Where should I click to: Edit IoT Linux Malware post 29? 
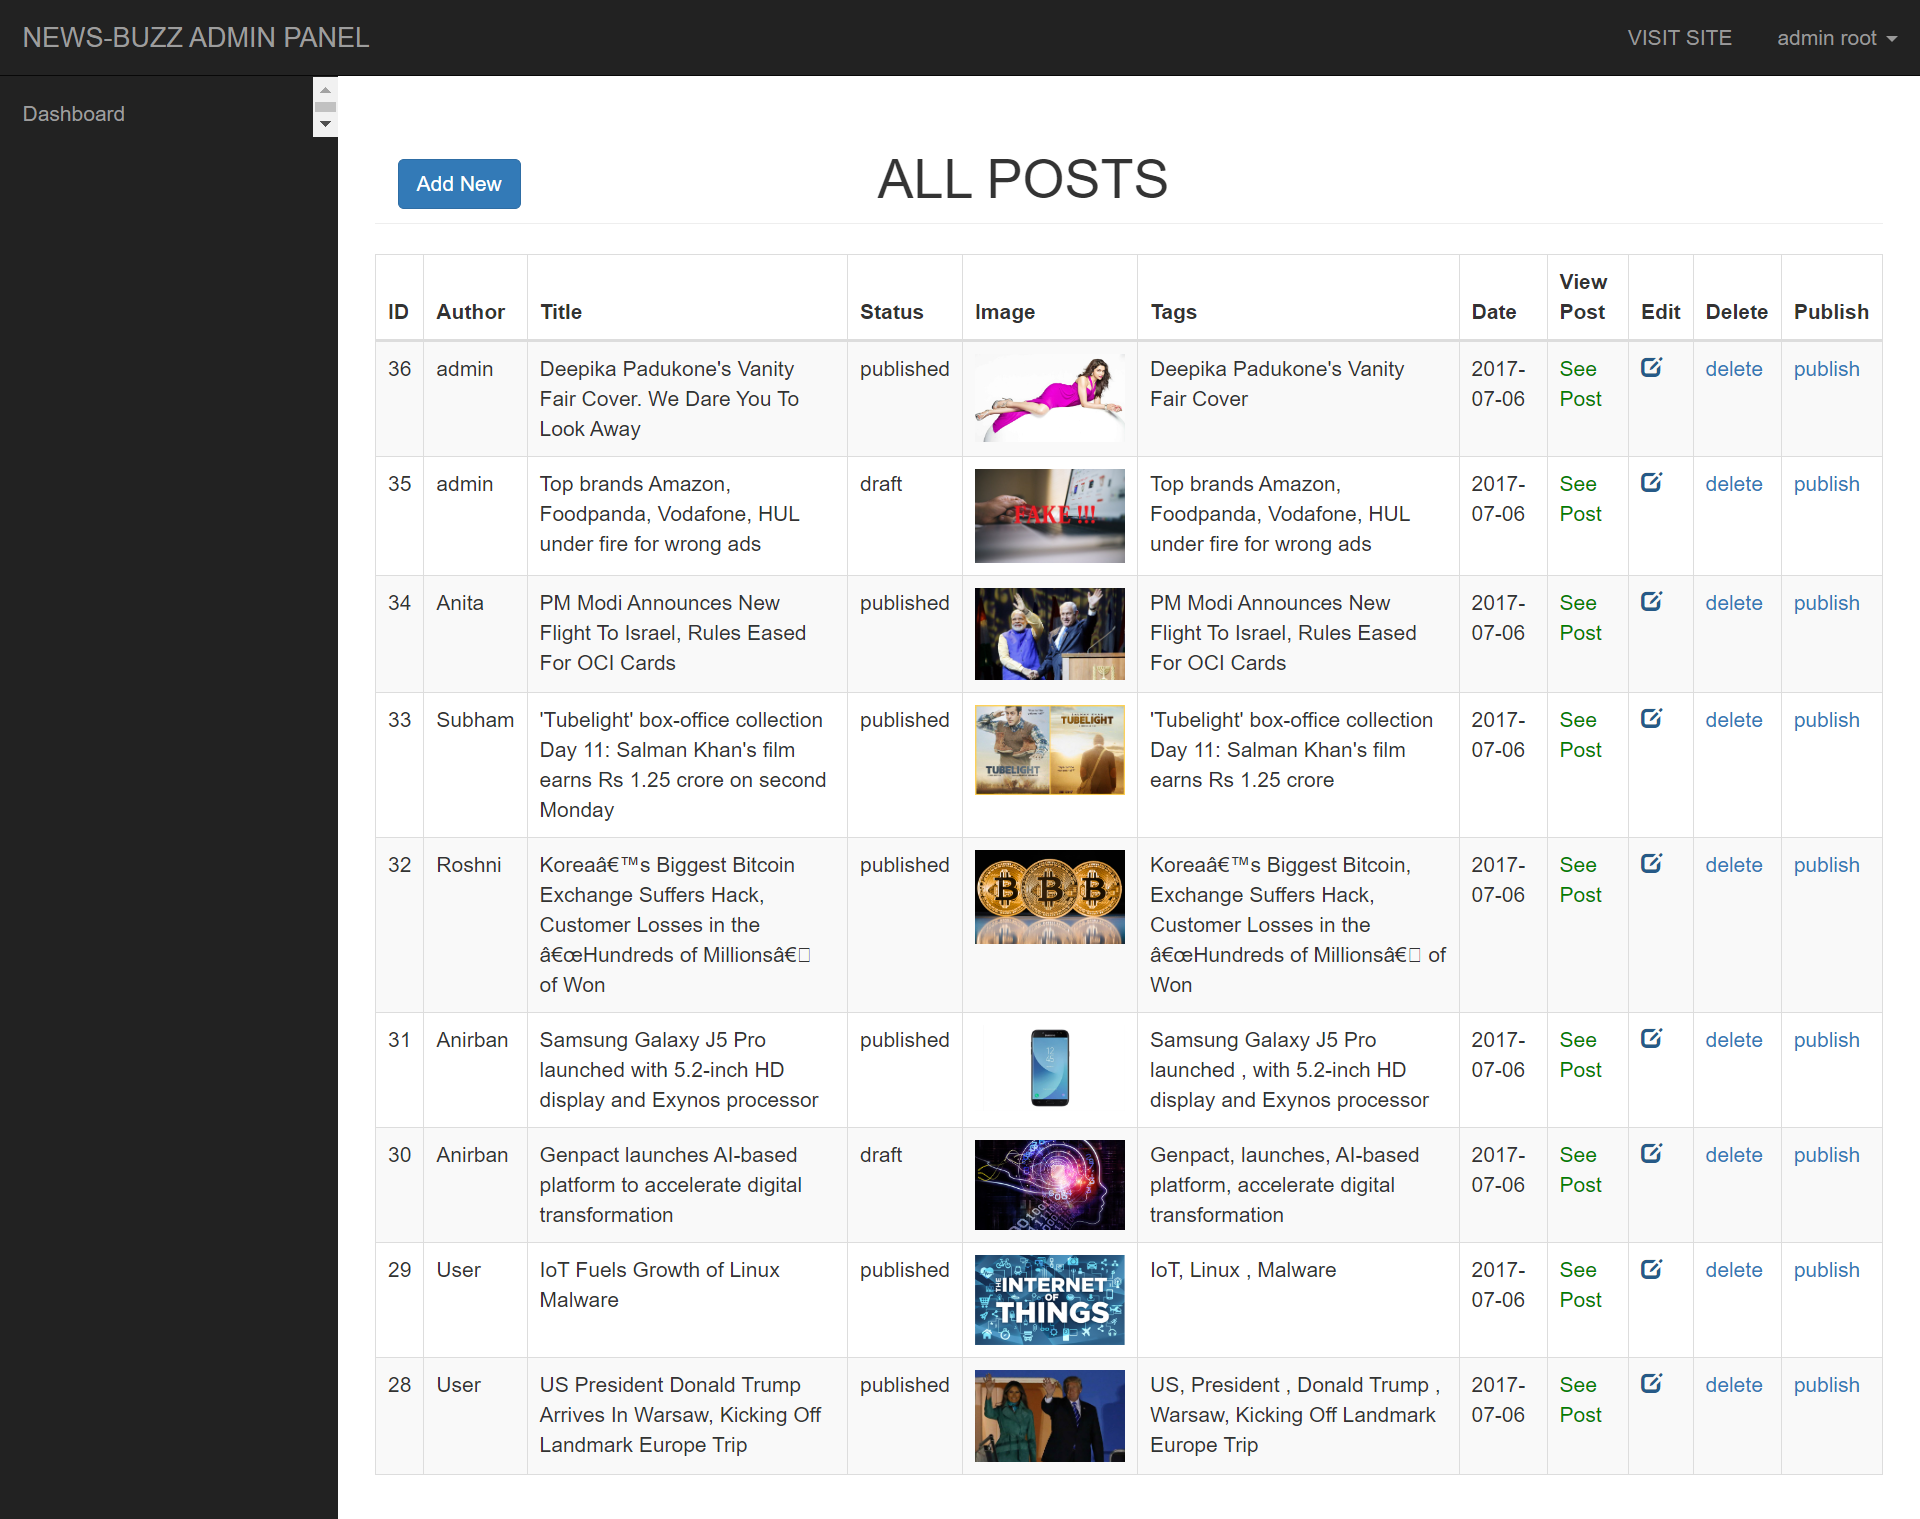click(x=1651, y=1269)
